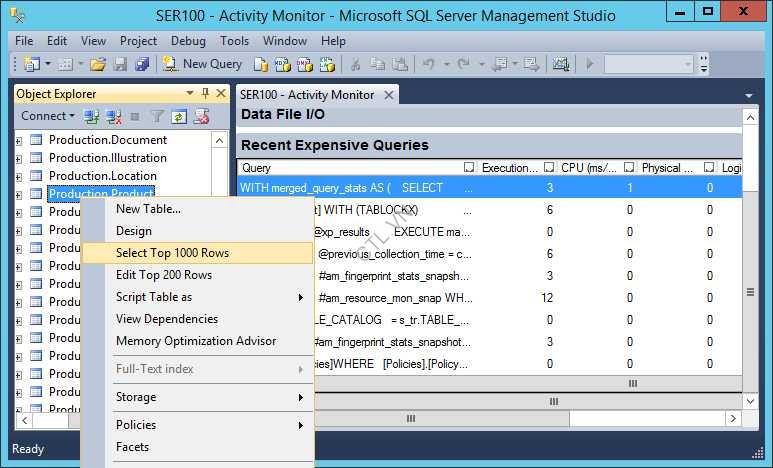Choose New Table... in context menu
Viewport: 773px width, 468px height.
click(x=197, y=209)
